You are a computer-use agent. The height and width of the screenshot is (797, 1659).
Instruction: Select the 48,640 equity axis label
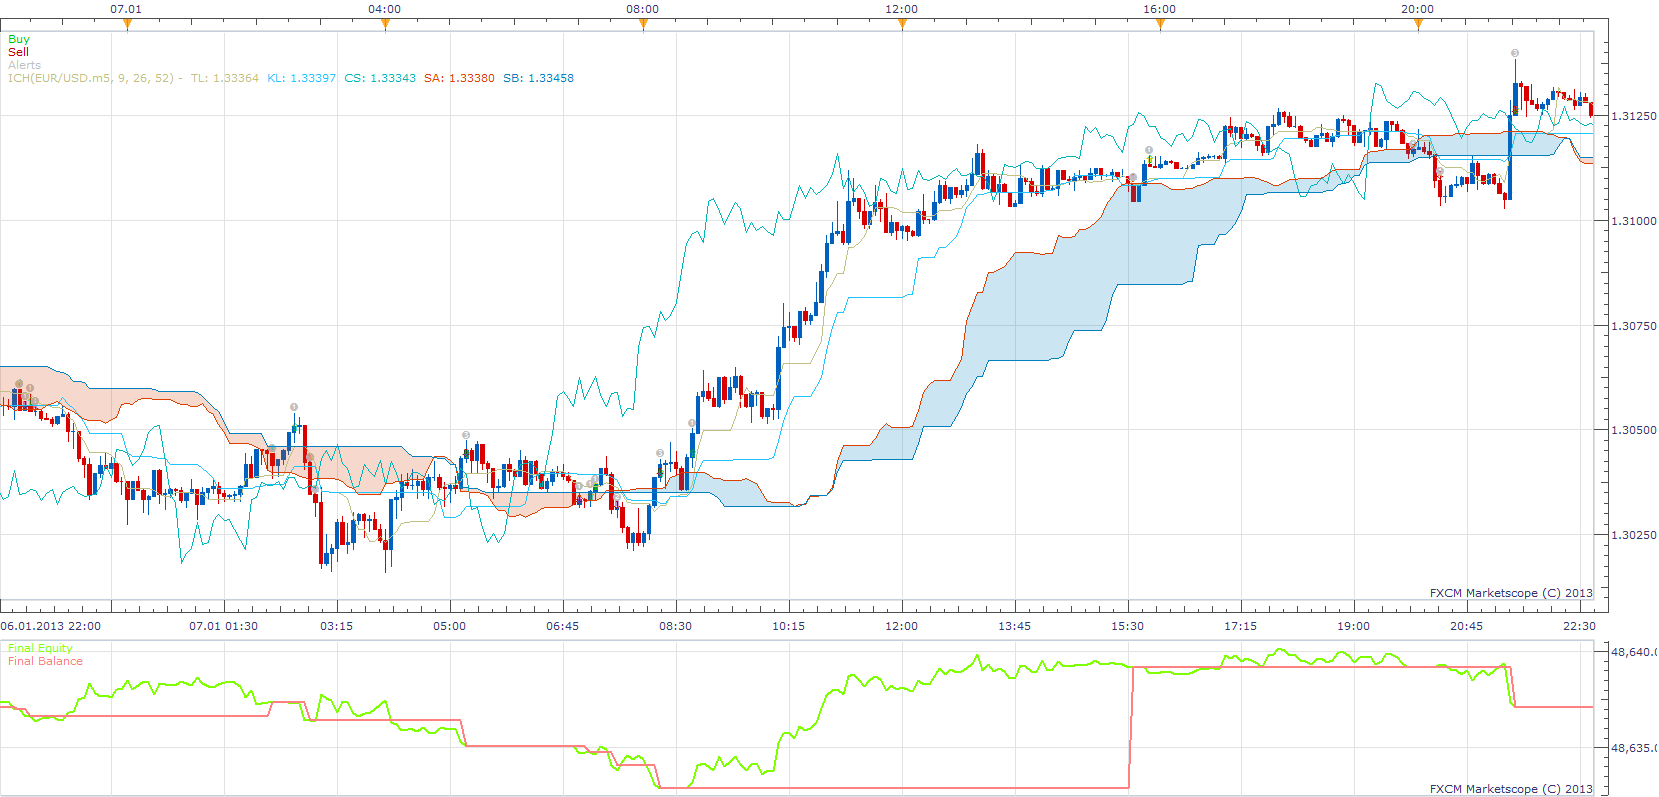(x=1633, y=652)
